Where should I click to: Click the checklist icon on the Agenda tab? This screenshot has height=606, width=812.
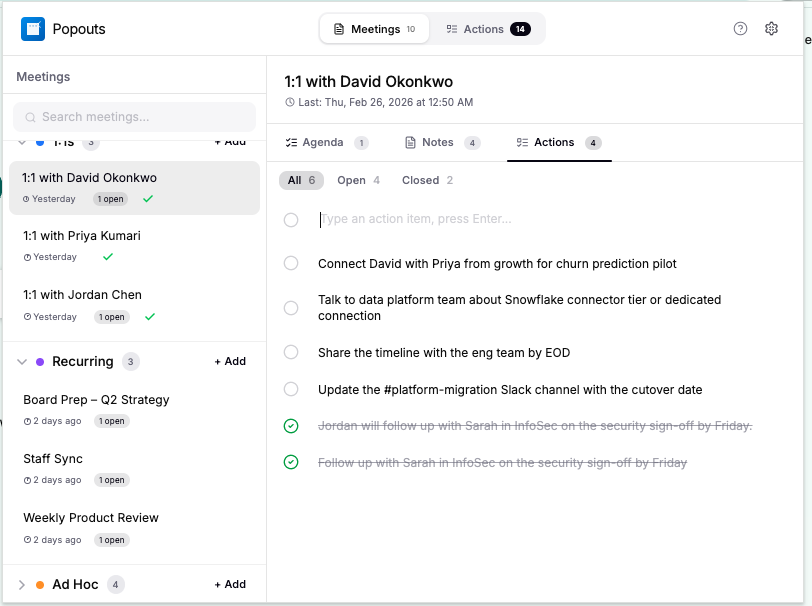[x=291, y=143]
